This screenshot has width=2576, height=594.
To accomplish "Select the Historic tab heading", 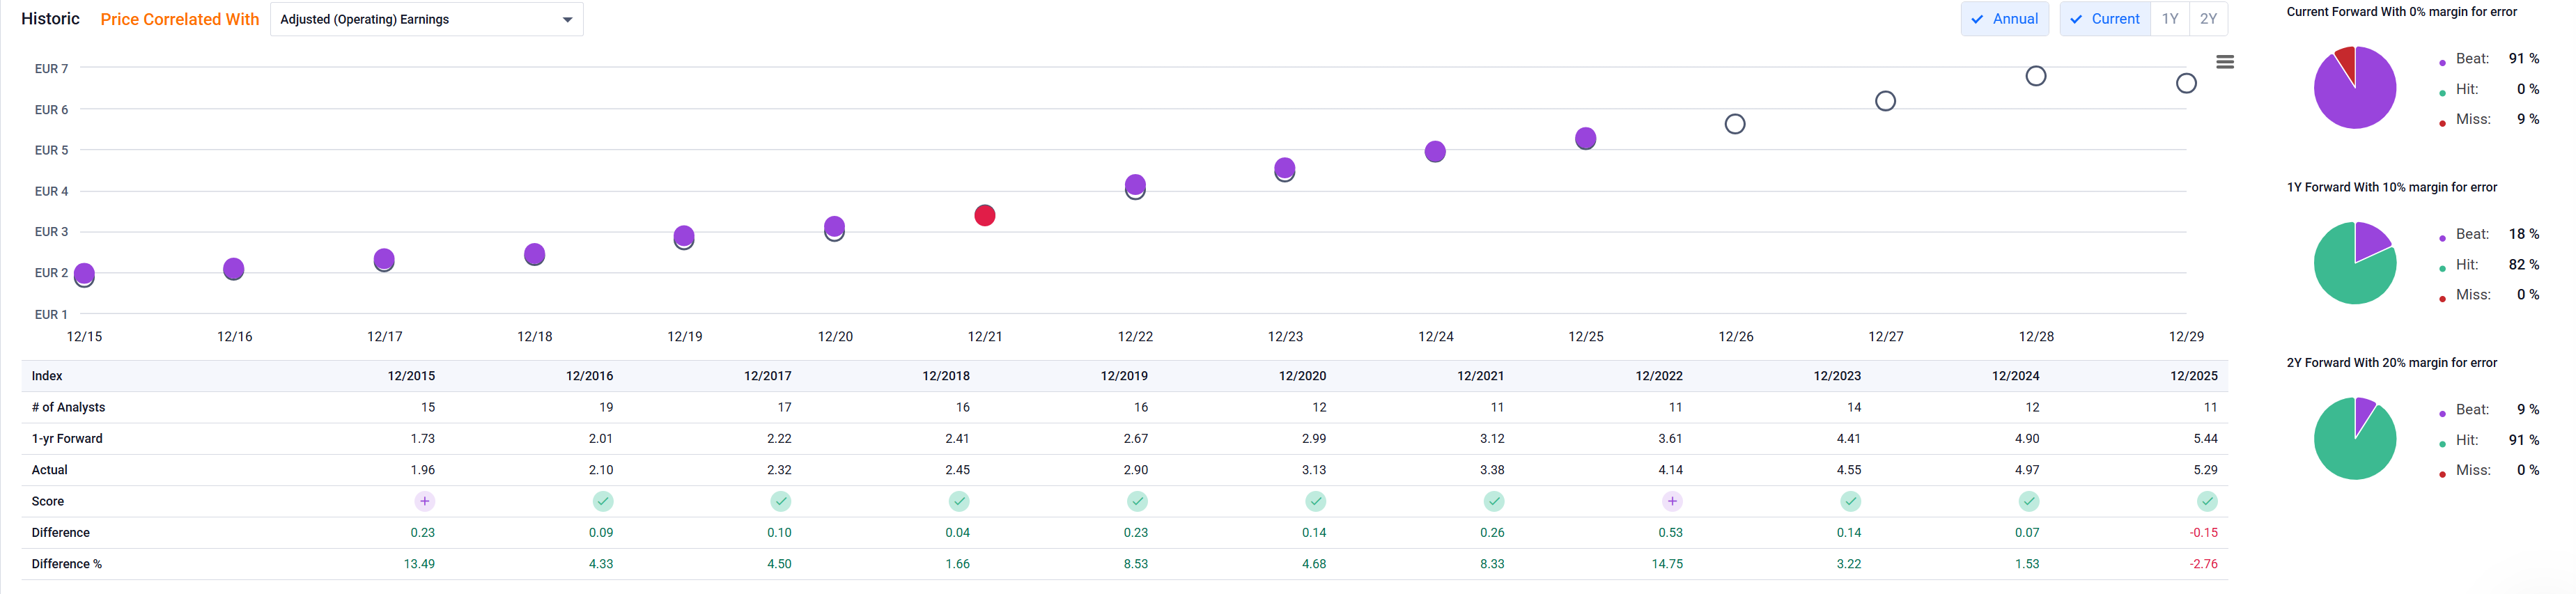I will tap(50, 19).
